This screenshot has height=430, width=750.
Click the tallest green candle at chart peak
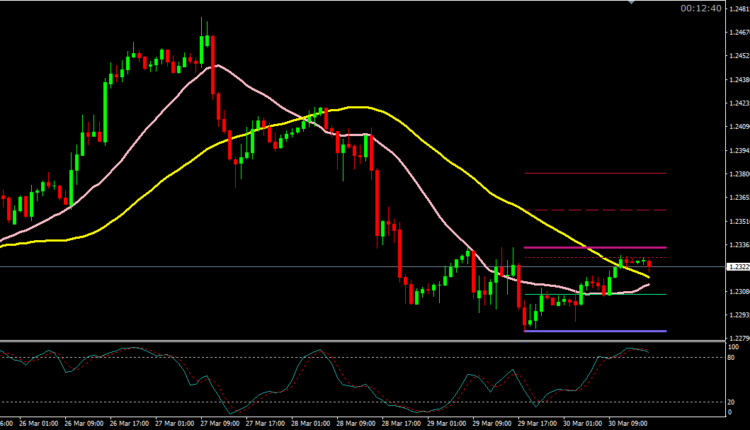(203, 48)
